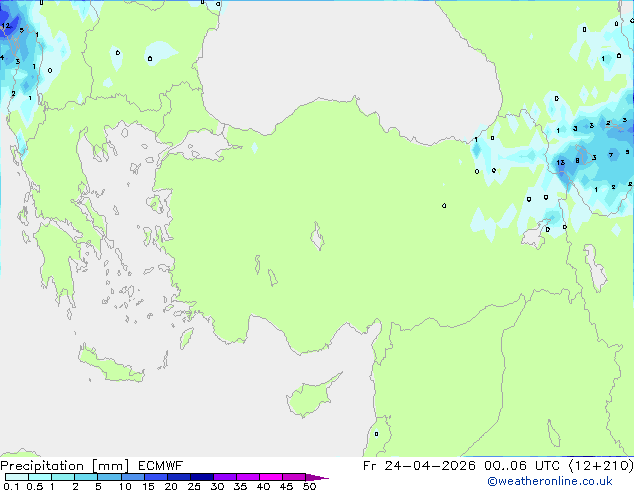Viewport: 634px width, 490px height.
Task: Click the '35' legend scale label
Action: point(240,486)
